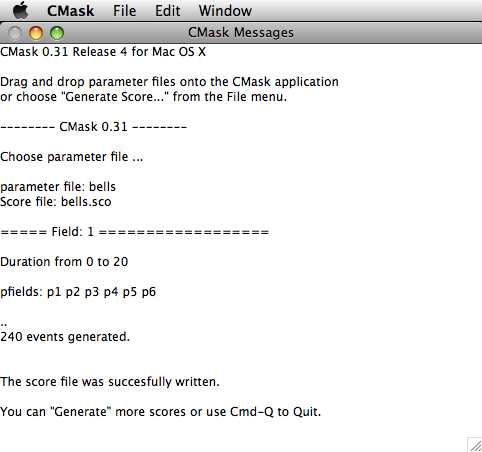Open the File menu
The image size is (482, 452).
pyautogui.click(x=124, y=11)
